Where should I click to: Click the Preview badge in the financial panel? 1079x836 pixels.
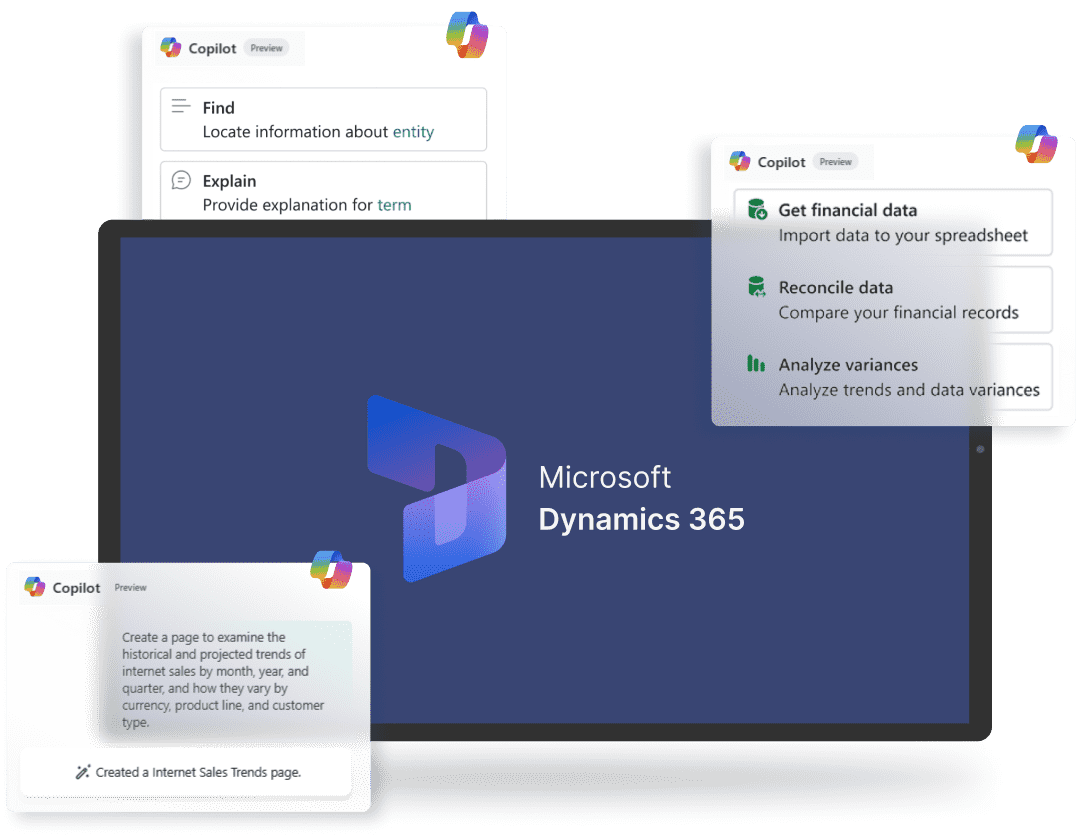835,162
